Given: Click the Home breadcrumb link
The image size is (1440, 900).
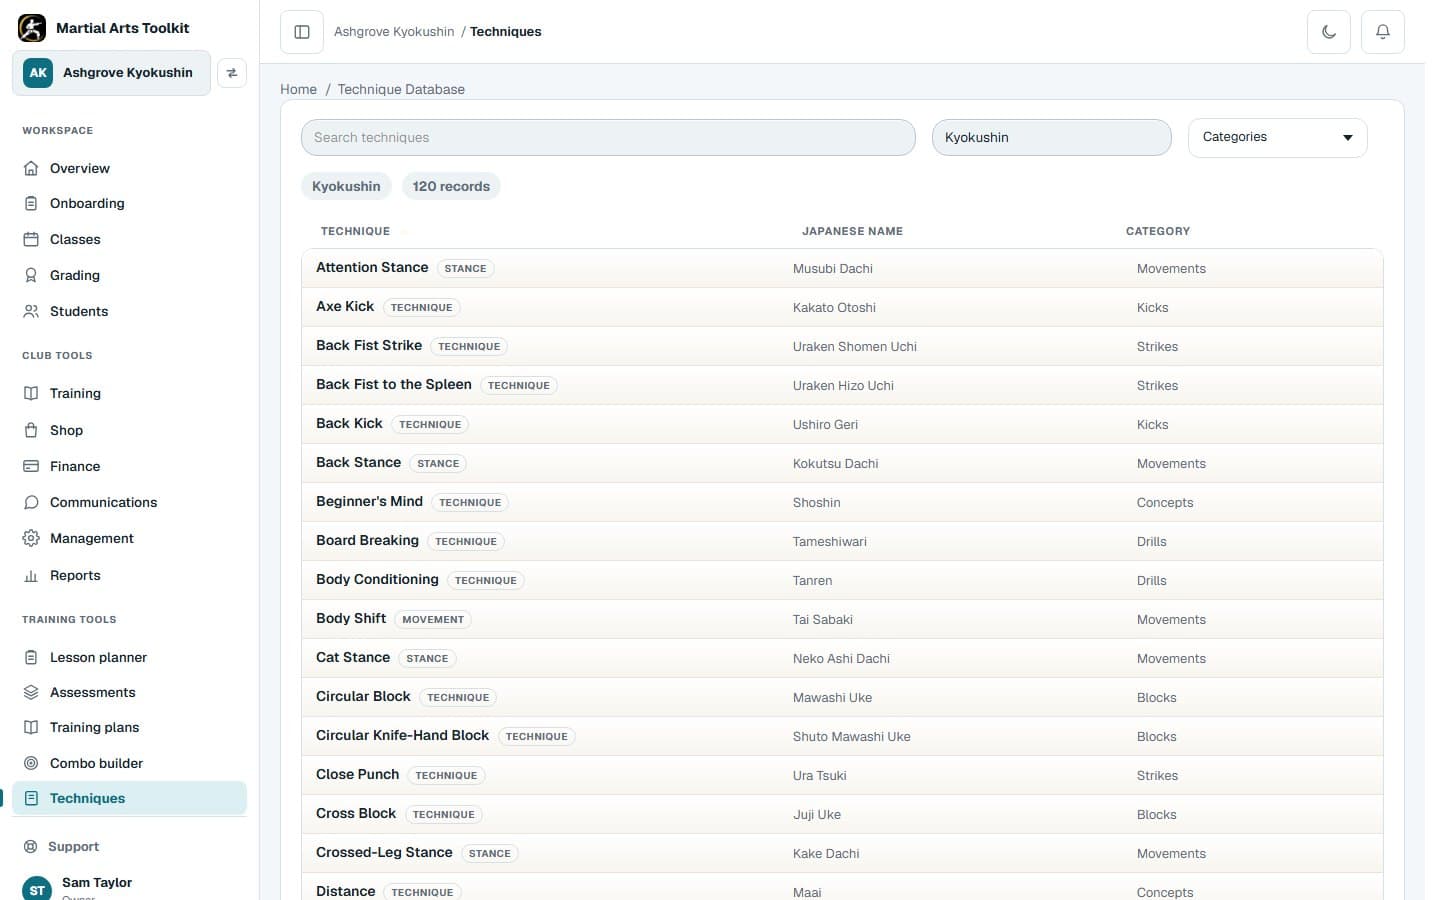Looking at the screenshot, I should tap(298, 89).
